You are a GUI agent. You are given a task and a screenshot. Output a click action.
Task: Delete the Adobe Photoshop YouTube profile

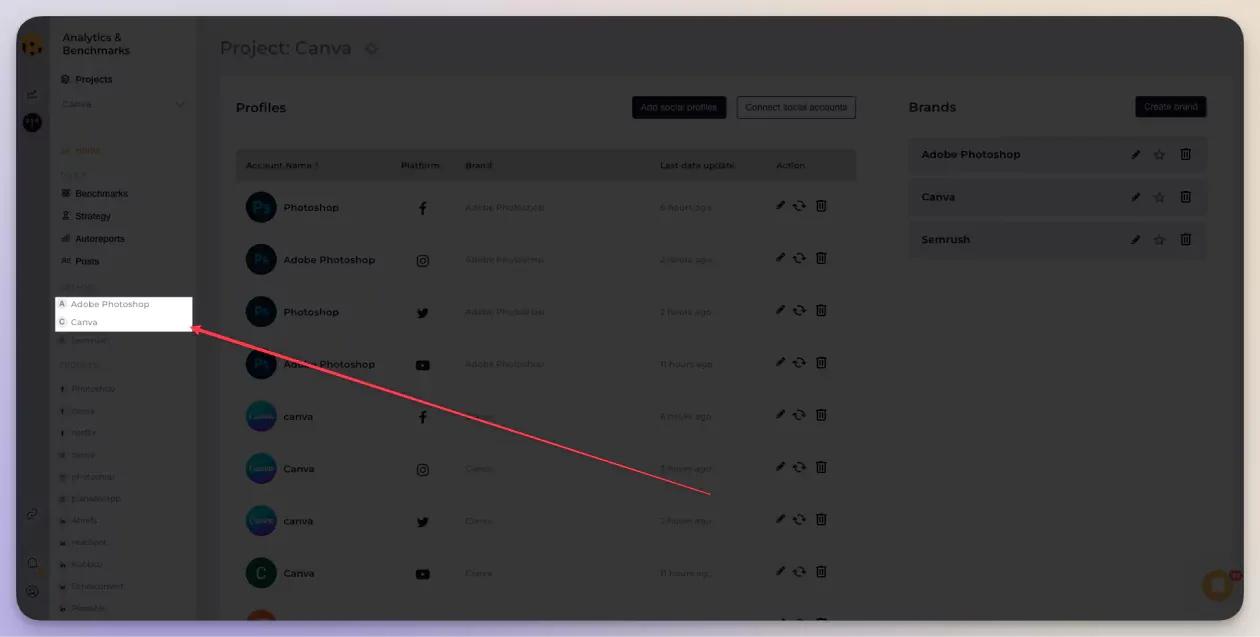[821, 362]
